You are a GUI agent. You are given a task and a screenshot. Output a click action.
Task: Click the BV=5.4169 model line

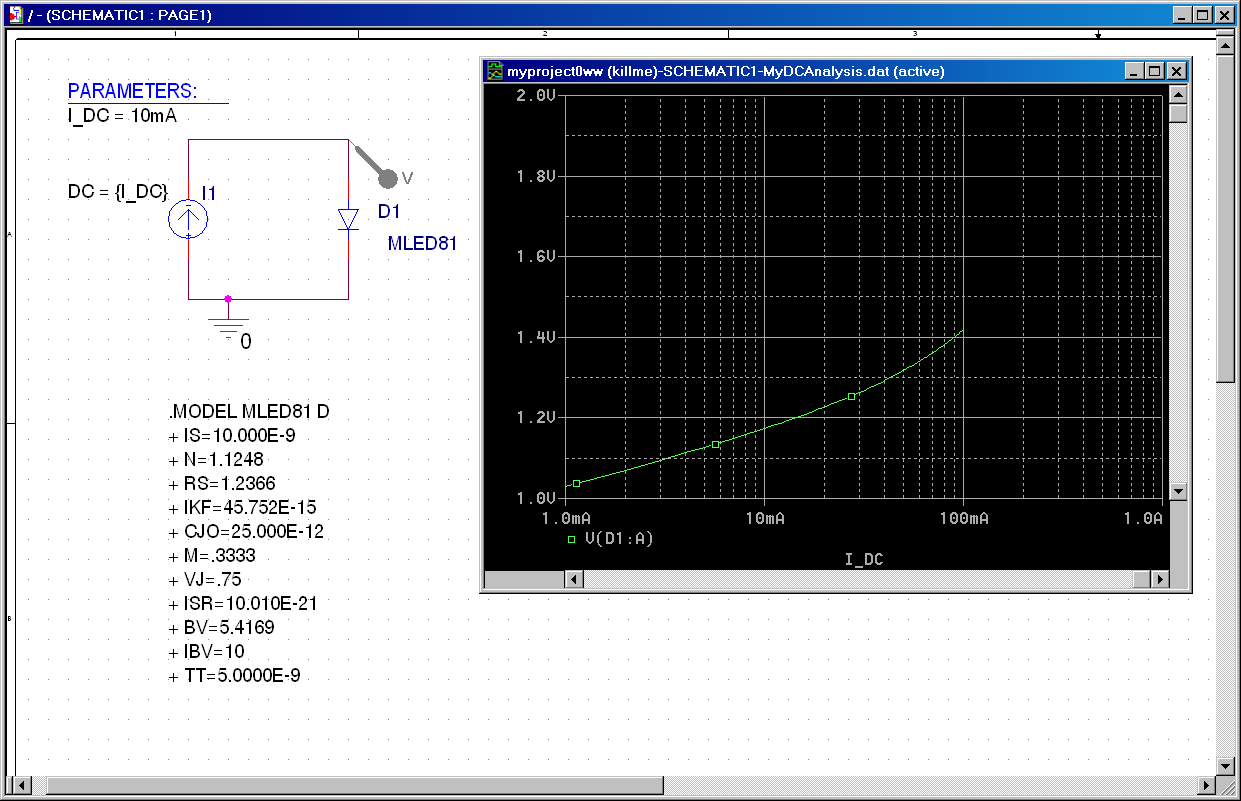click(222, 628)
